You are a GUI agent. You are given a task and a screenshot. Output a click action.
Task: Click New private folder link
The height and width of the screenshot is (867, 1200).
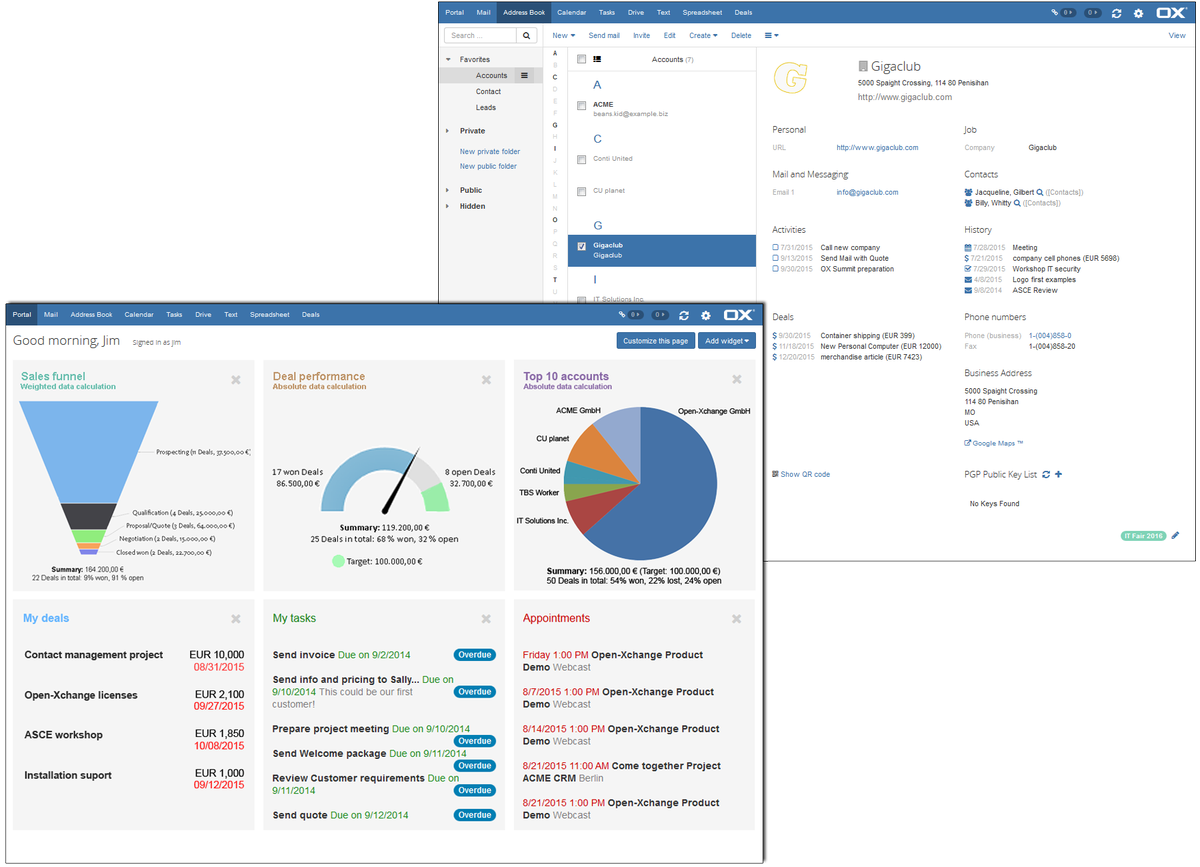[x=490, y=152]
